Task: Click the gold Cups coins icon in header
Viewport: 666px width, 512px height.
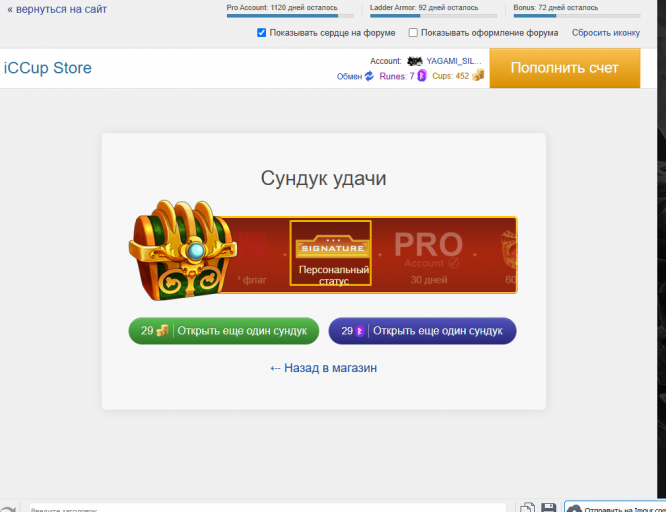Action: point(478,76)
